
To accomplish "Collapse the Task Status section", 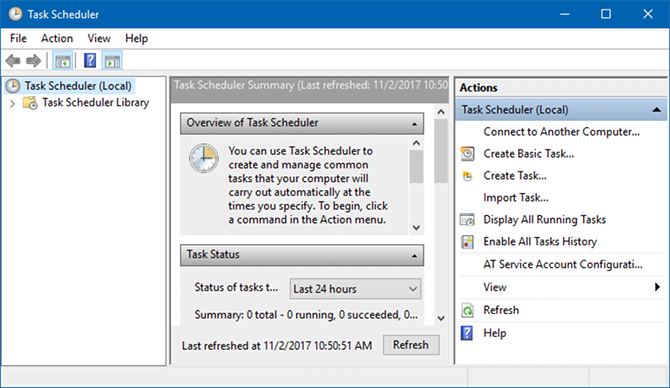I will point(414,256).
